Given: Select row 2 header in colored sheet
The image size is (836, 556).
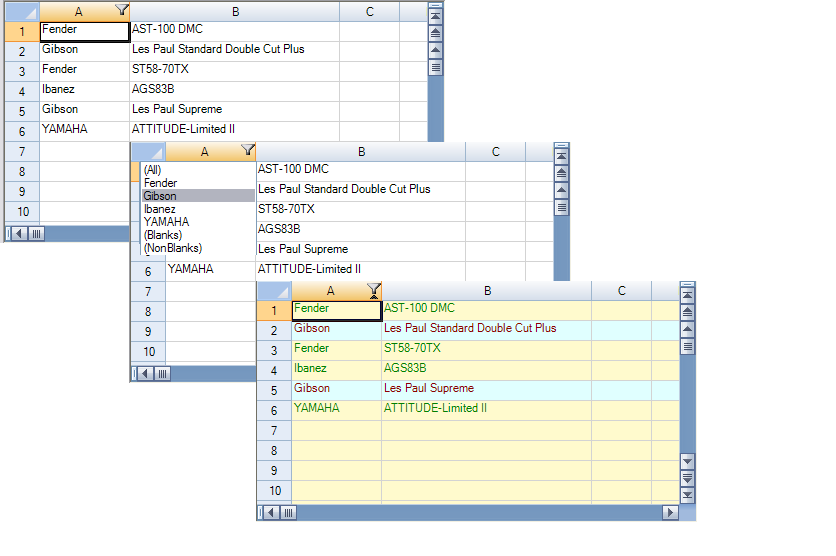Looking at the screenshot, I should click(274, 331).
